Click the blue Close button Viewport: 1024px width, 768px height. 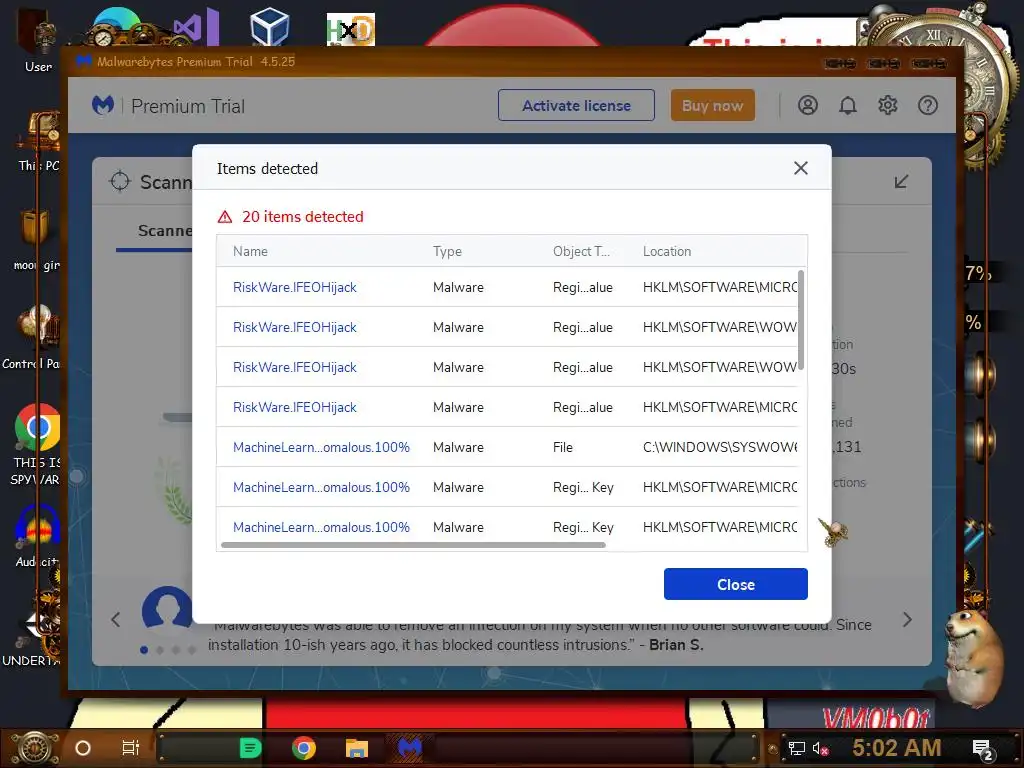(735, 584)
